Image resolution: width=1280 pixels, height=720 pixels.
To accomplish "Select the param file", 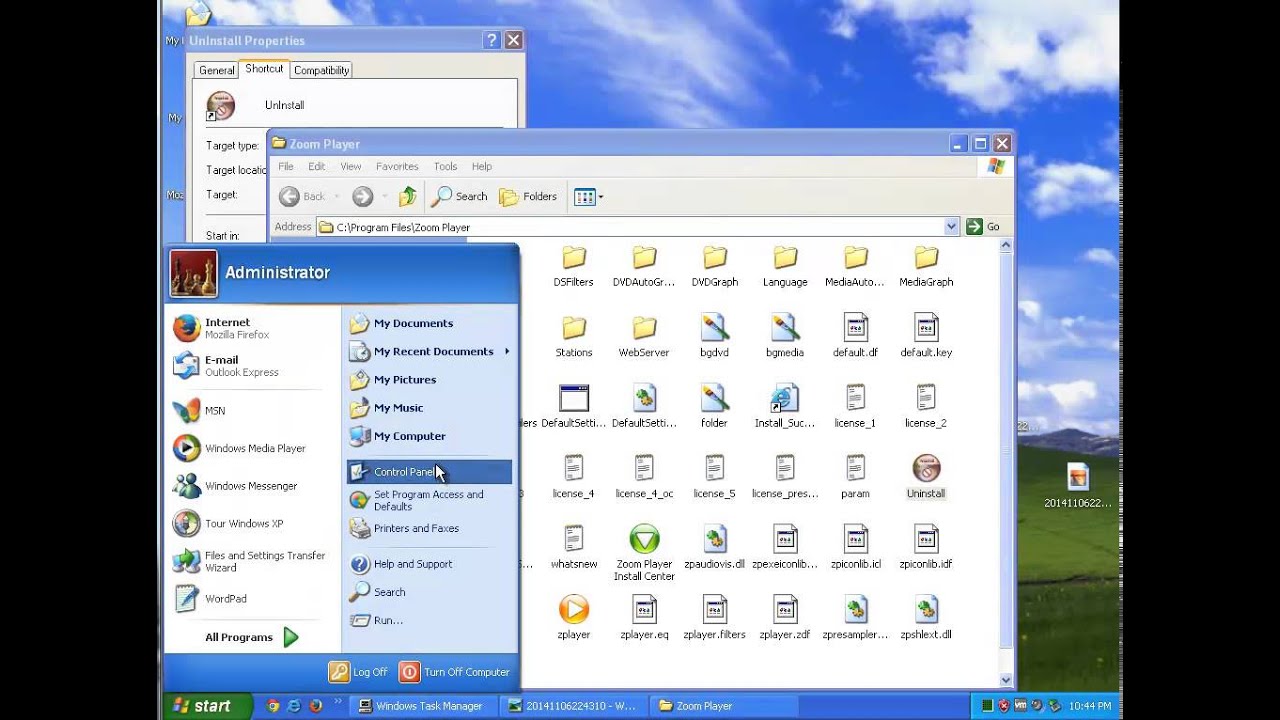I will [855, 477].
